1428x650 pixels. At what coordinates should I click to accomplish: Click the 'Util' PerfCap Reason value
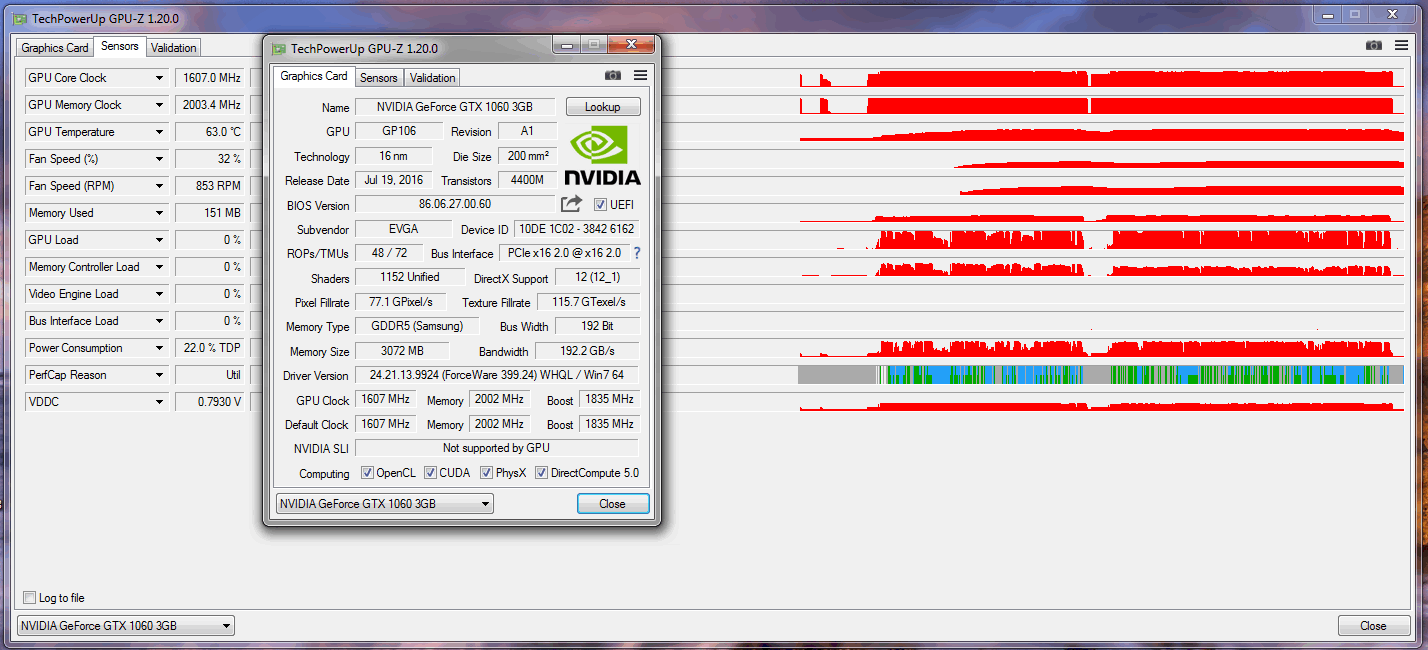pyautogui.click(x=210, y=375)
